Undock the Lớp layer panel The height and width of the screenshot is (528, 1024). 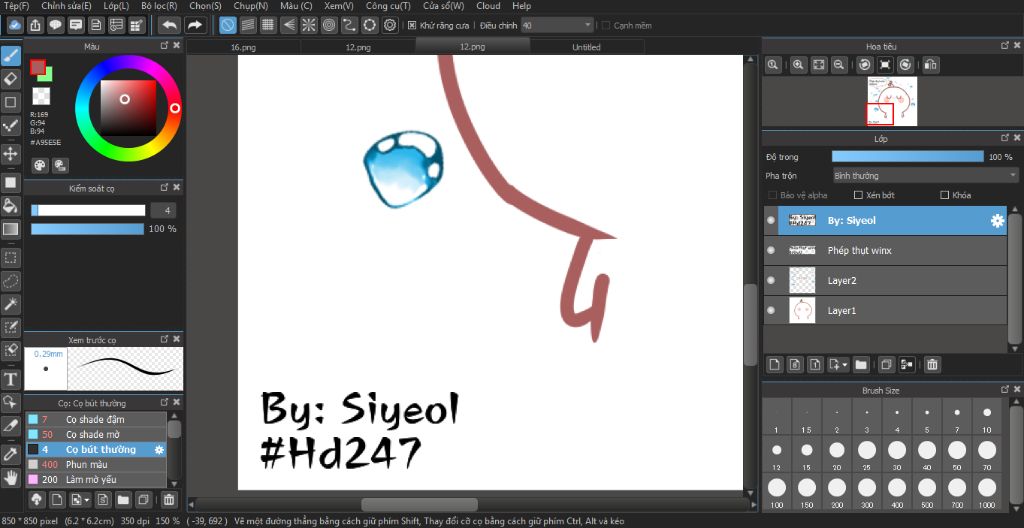(1005, 138)
